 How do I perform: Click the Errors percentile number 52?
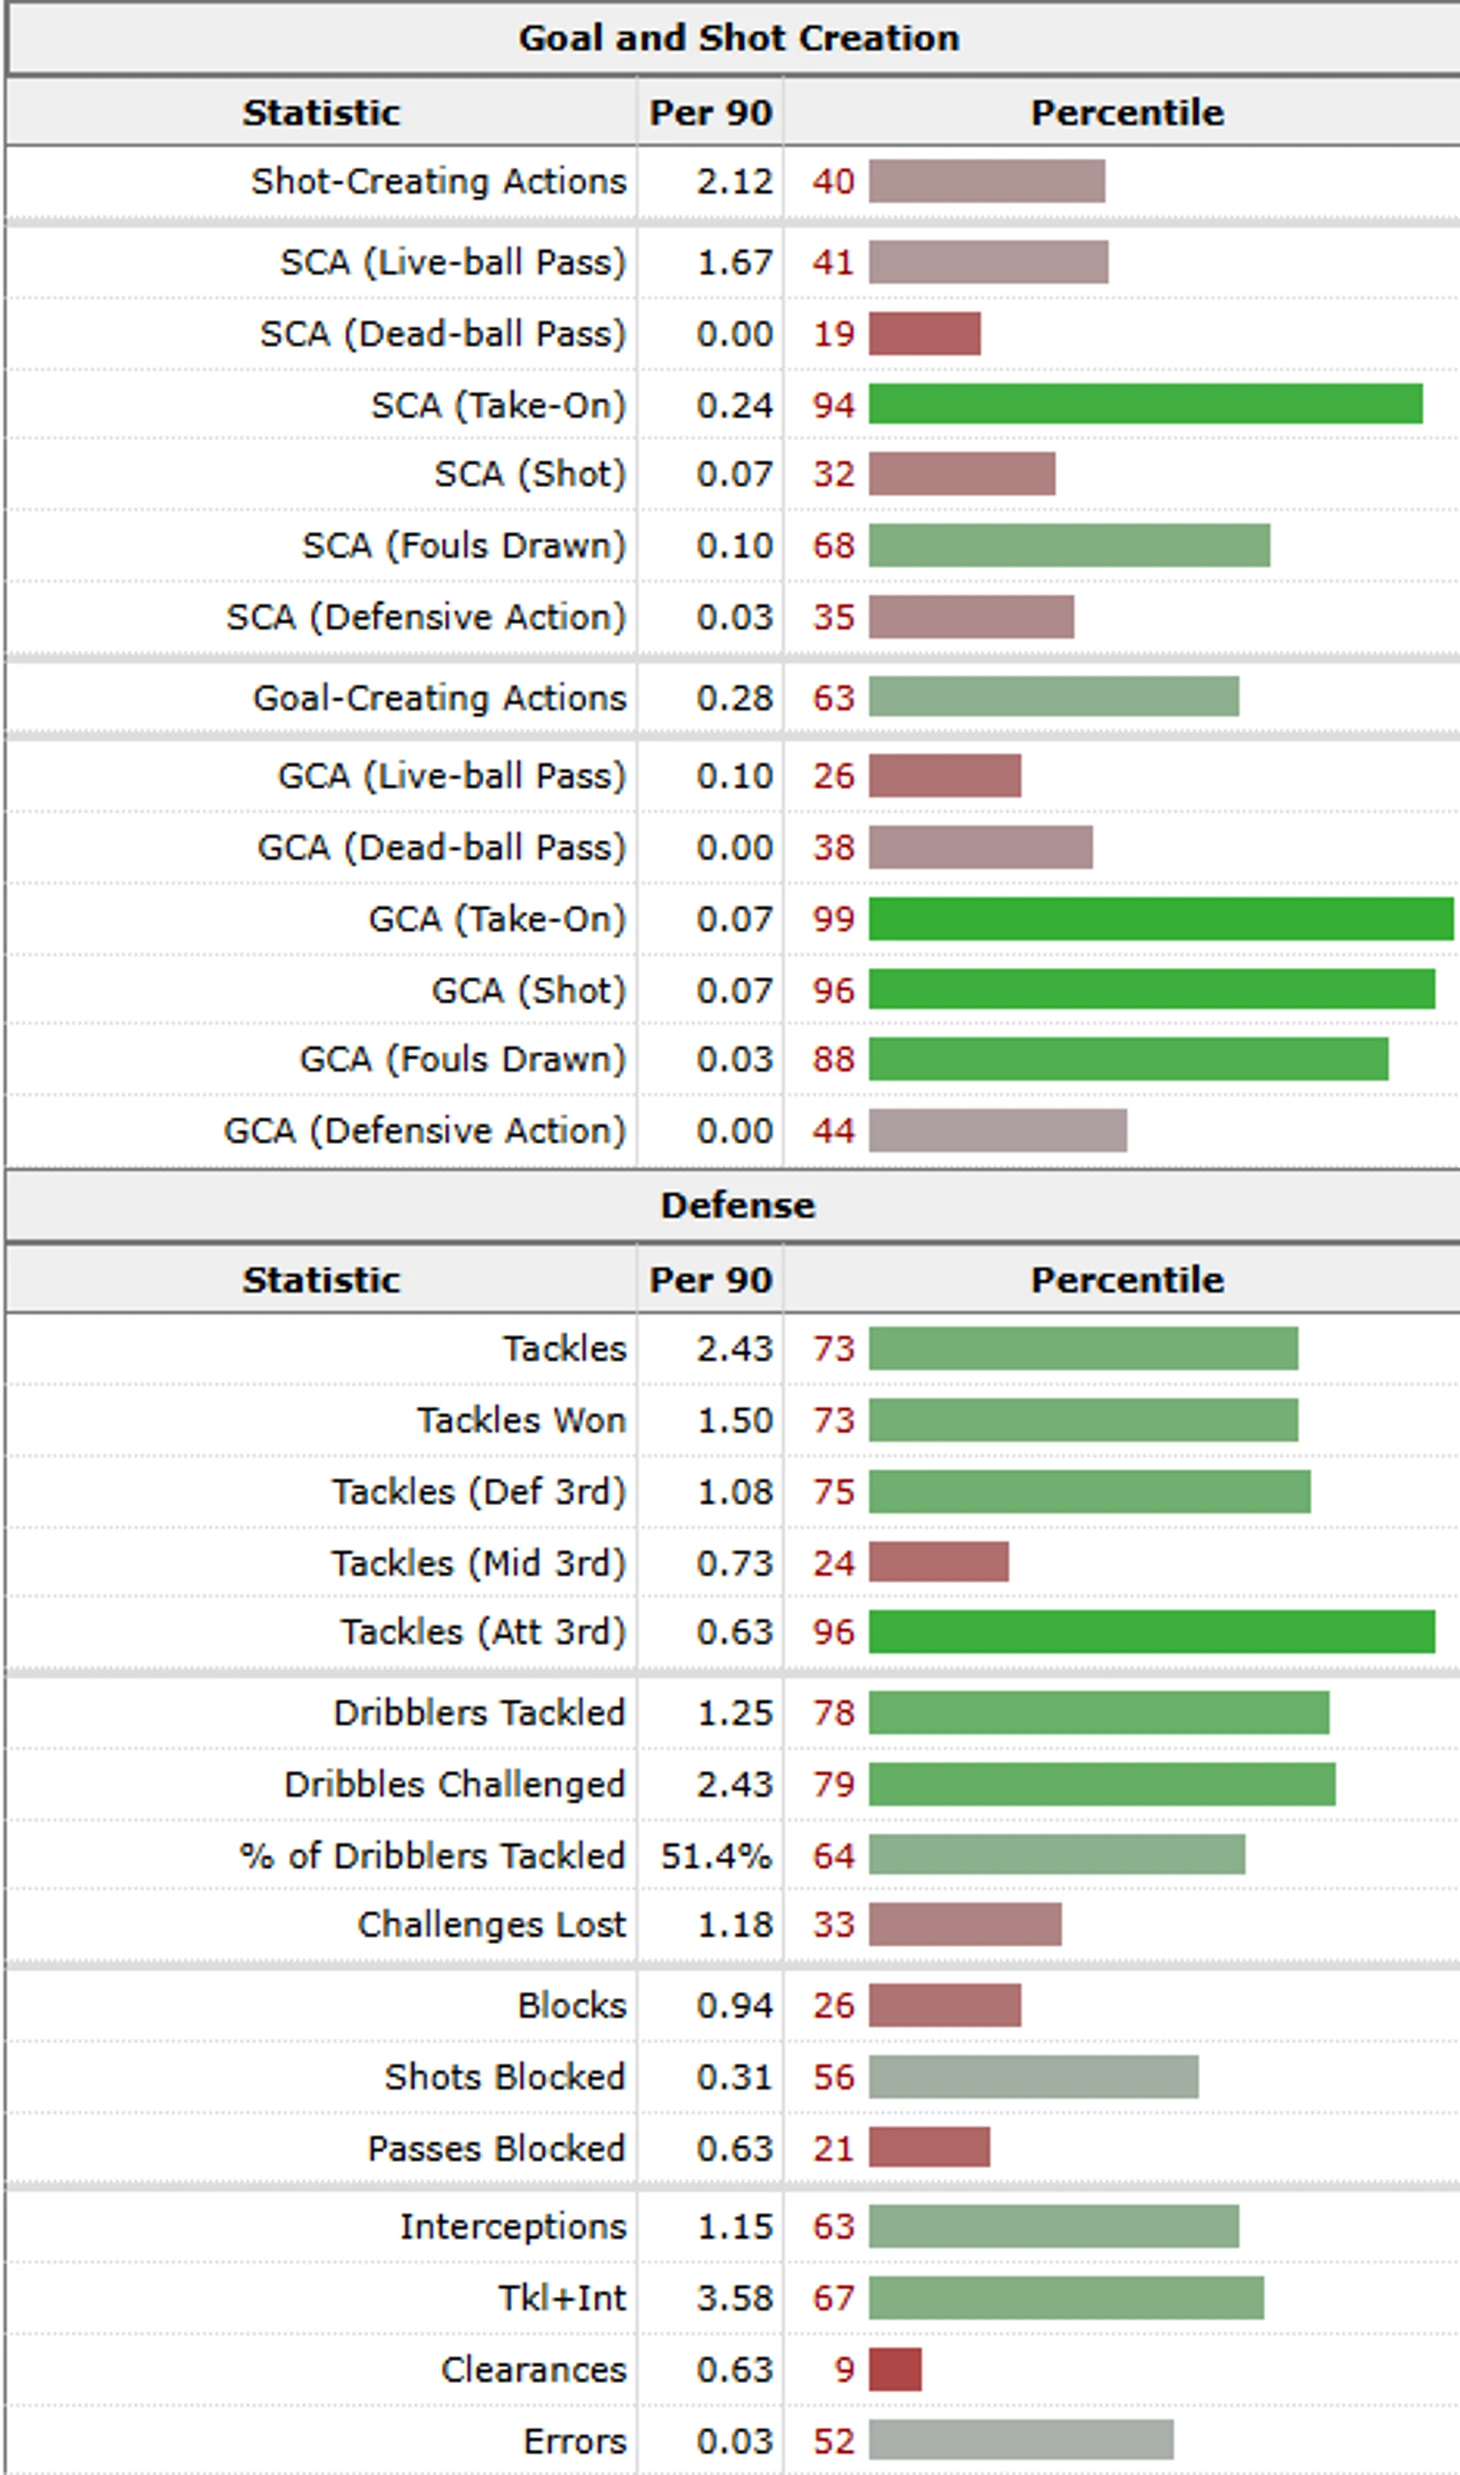click(x=833, y=2441)
